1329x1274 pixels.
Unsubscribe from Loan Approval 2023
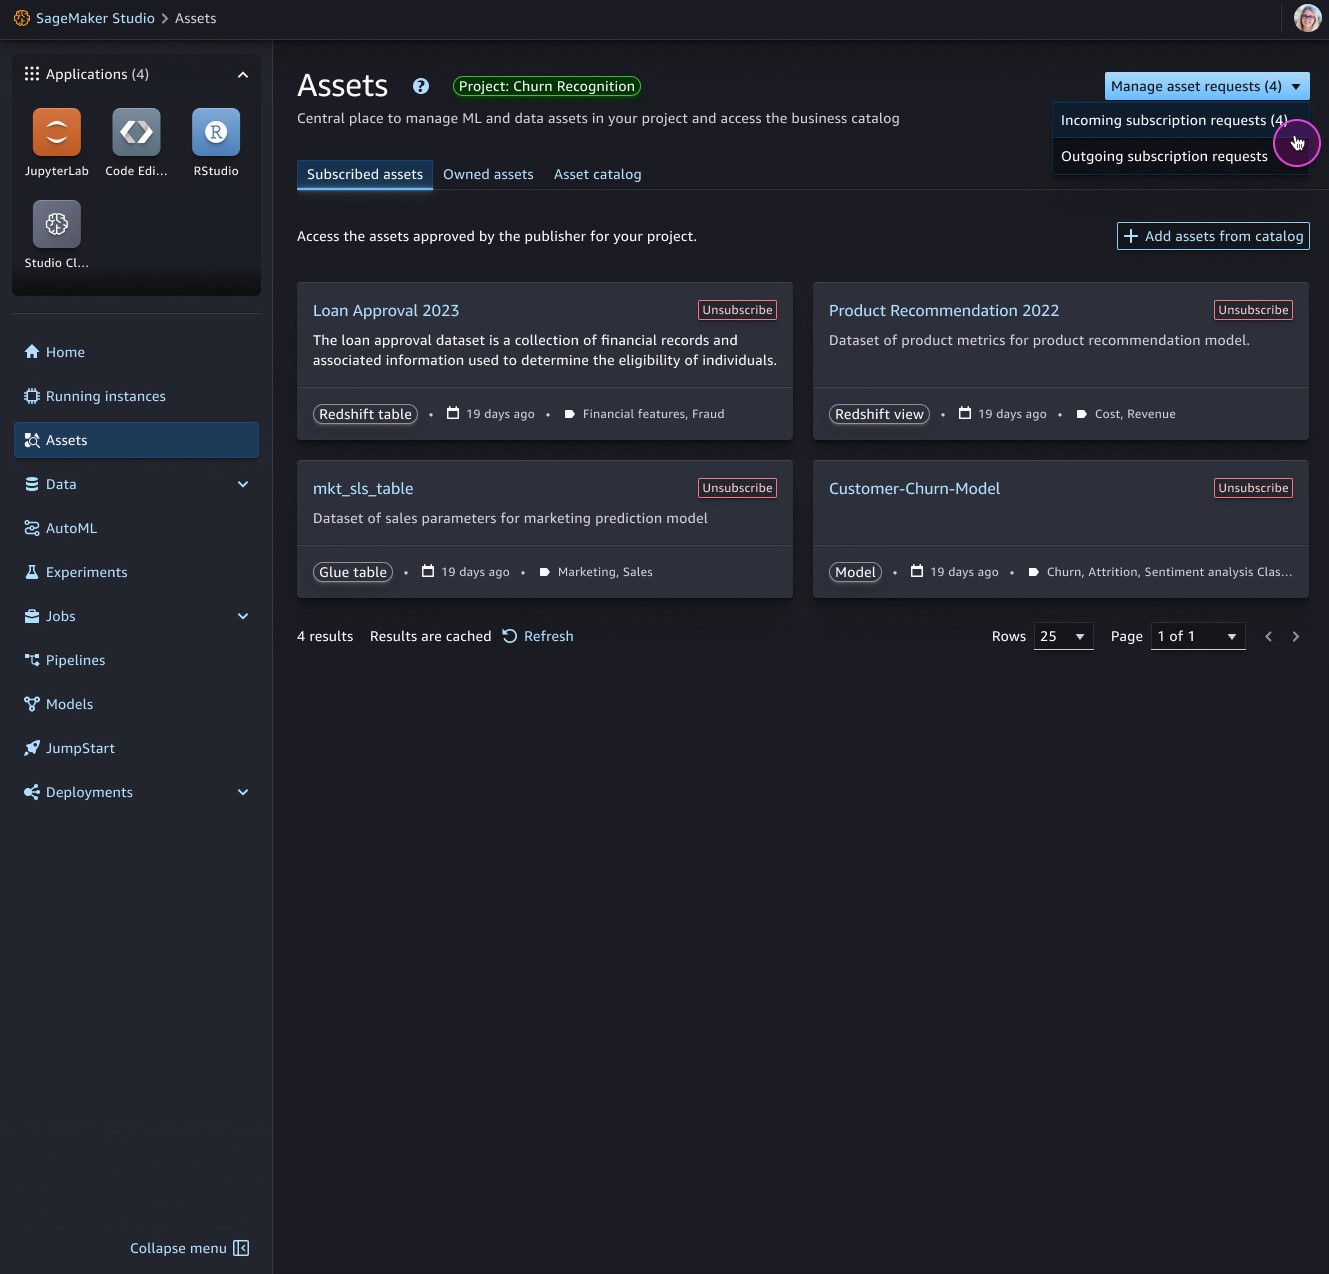(738, 310)
